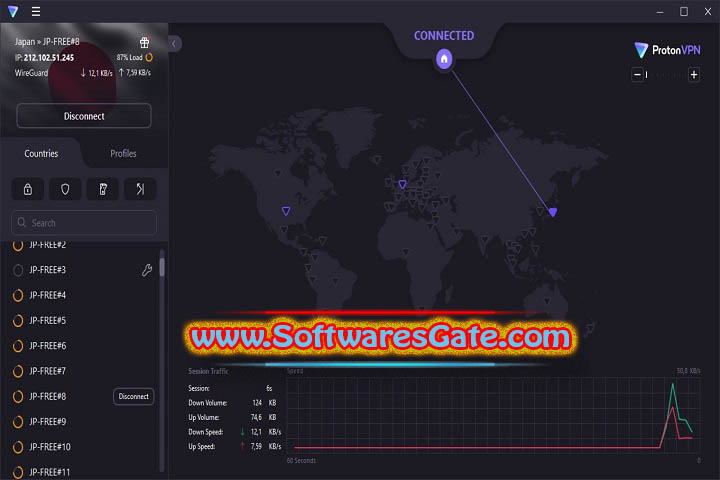Click the ProtonVPN logo on map
The height and width of the screenshot is (480, 720).
click(667, 50)
